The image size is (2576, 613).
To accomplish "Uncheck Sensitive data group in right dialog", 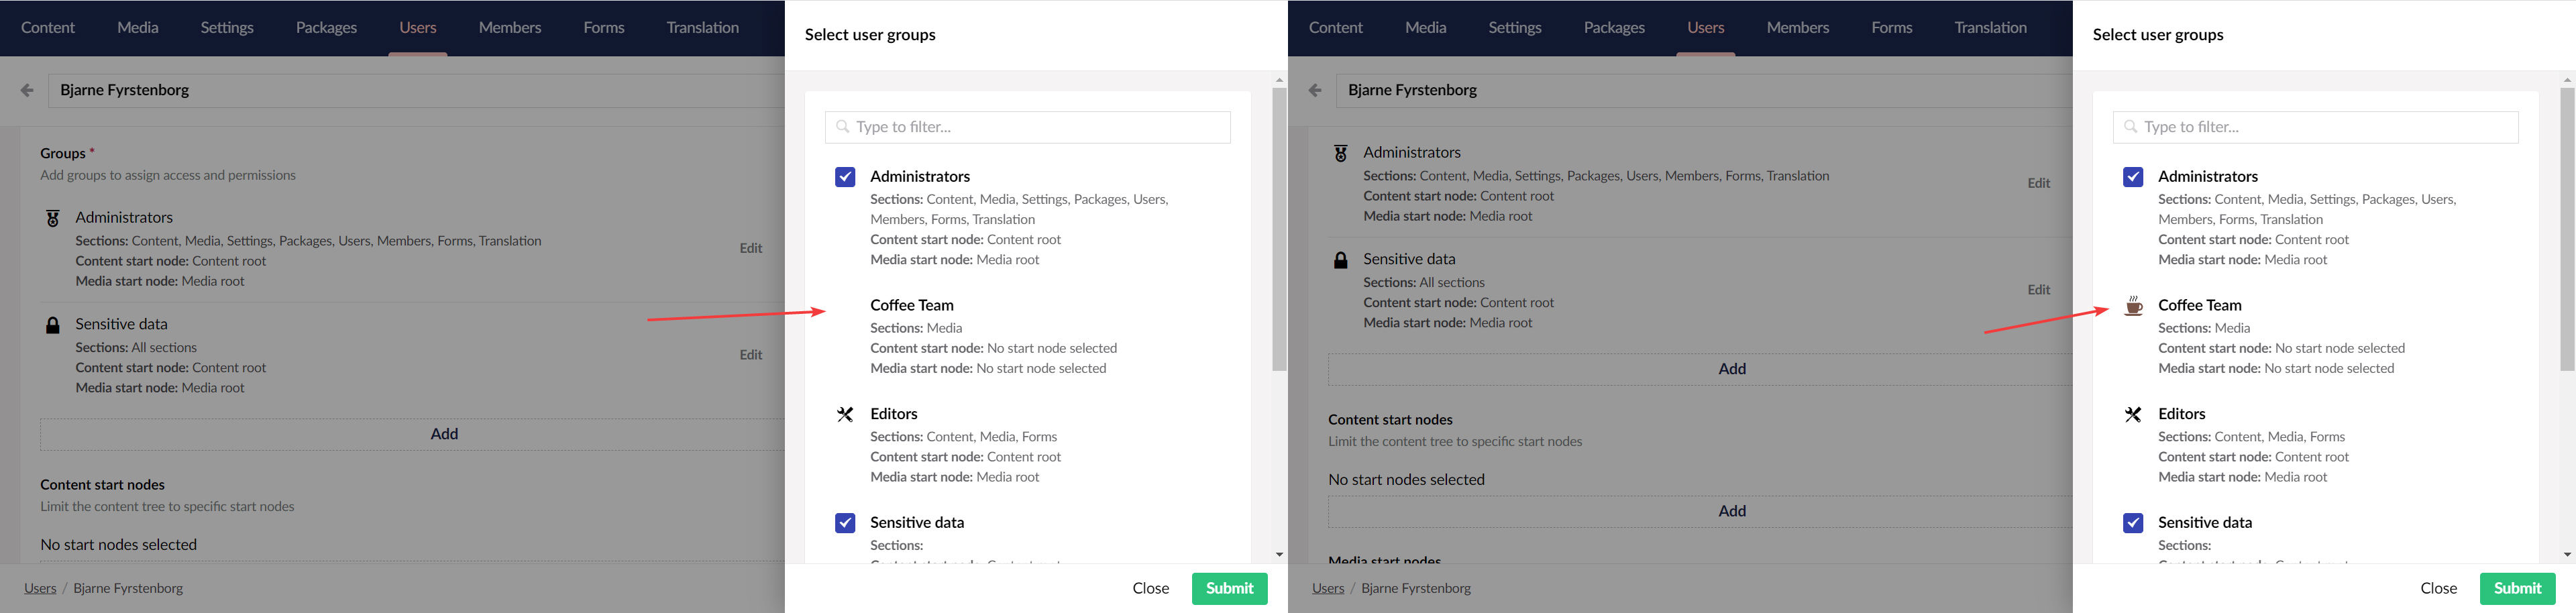I will tap(2133, 523).
